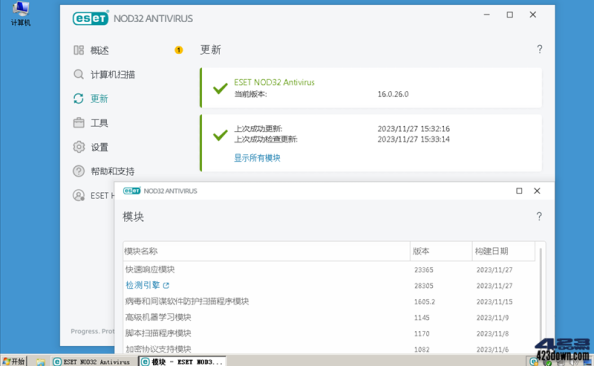Click the 模块 list vertical scrollbar
This screenshot has height=366, width=594.
coord(541,299)
